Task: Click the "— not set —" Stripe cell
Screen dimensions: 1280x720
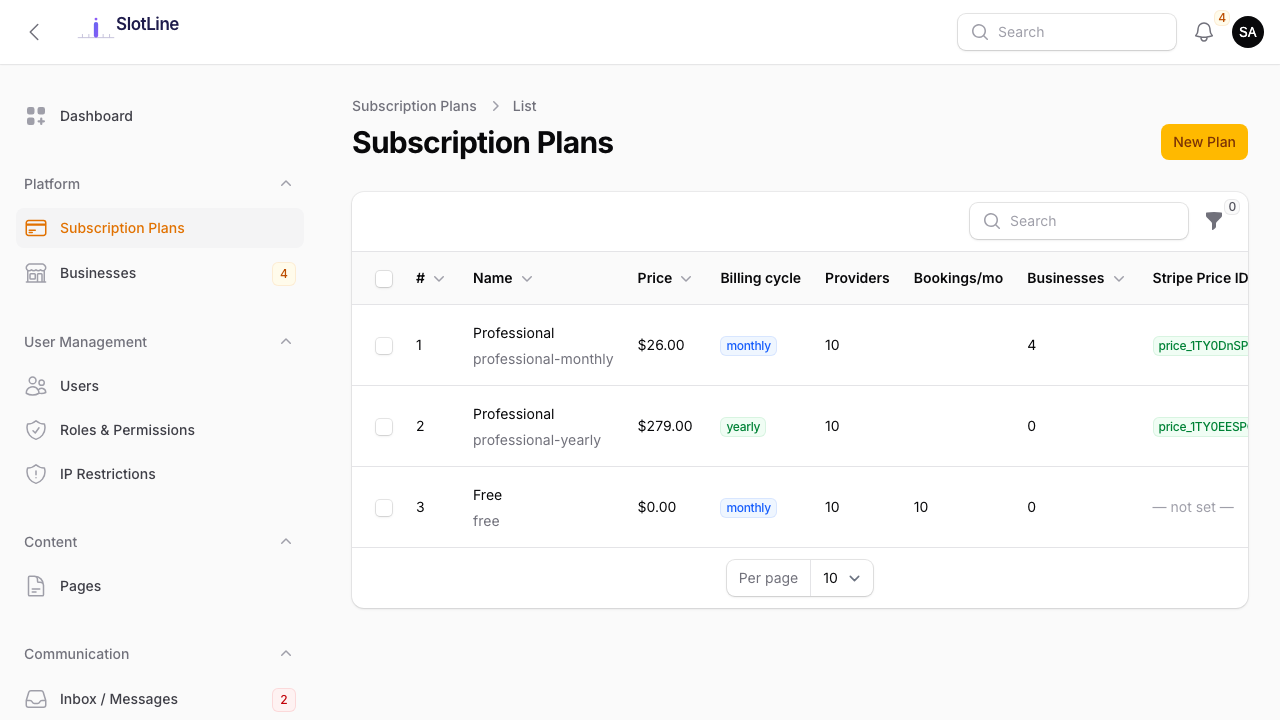Action: pyautogui.click(x=1193, y=507)
